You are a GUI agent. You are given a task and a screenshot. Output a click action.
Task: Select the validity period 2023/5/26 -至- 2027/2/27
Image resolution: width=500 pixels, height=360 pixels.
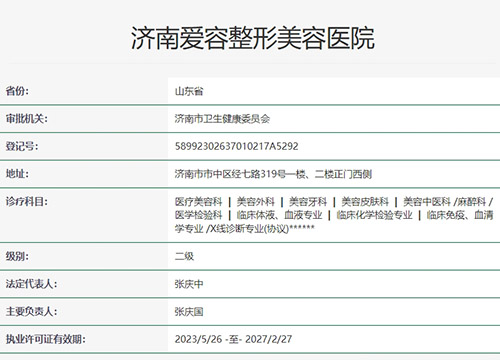tap(233, 339)
